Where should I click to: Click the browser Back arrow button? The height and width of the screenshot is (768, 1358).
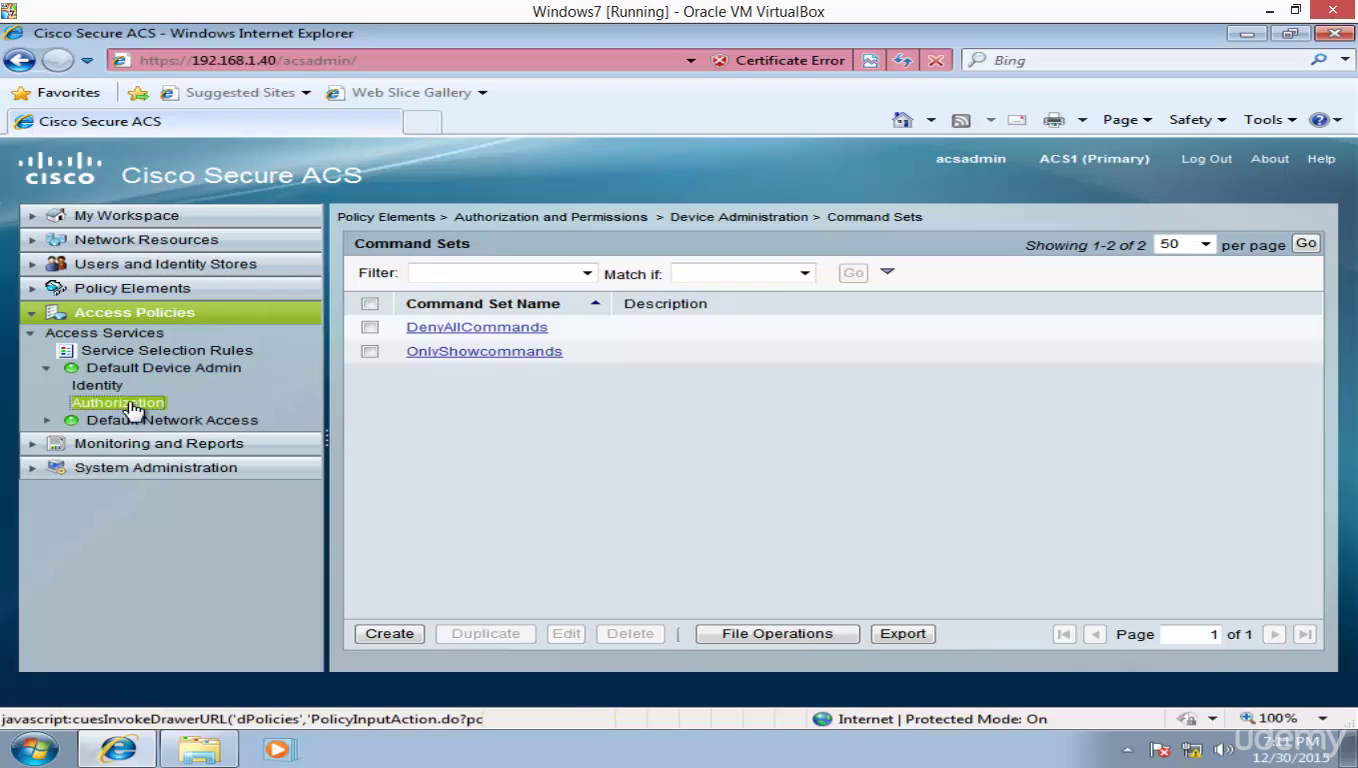tap(19, 60)
